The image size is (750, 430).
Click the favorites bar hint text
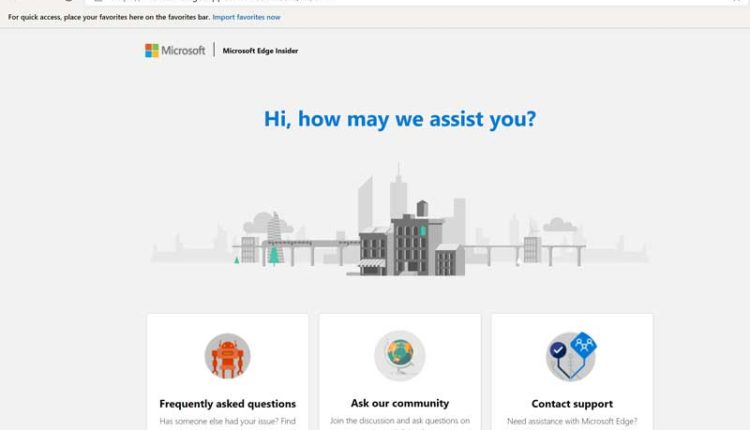pyautogui.click(x=109, y=17)
